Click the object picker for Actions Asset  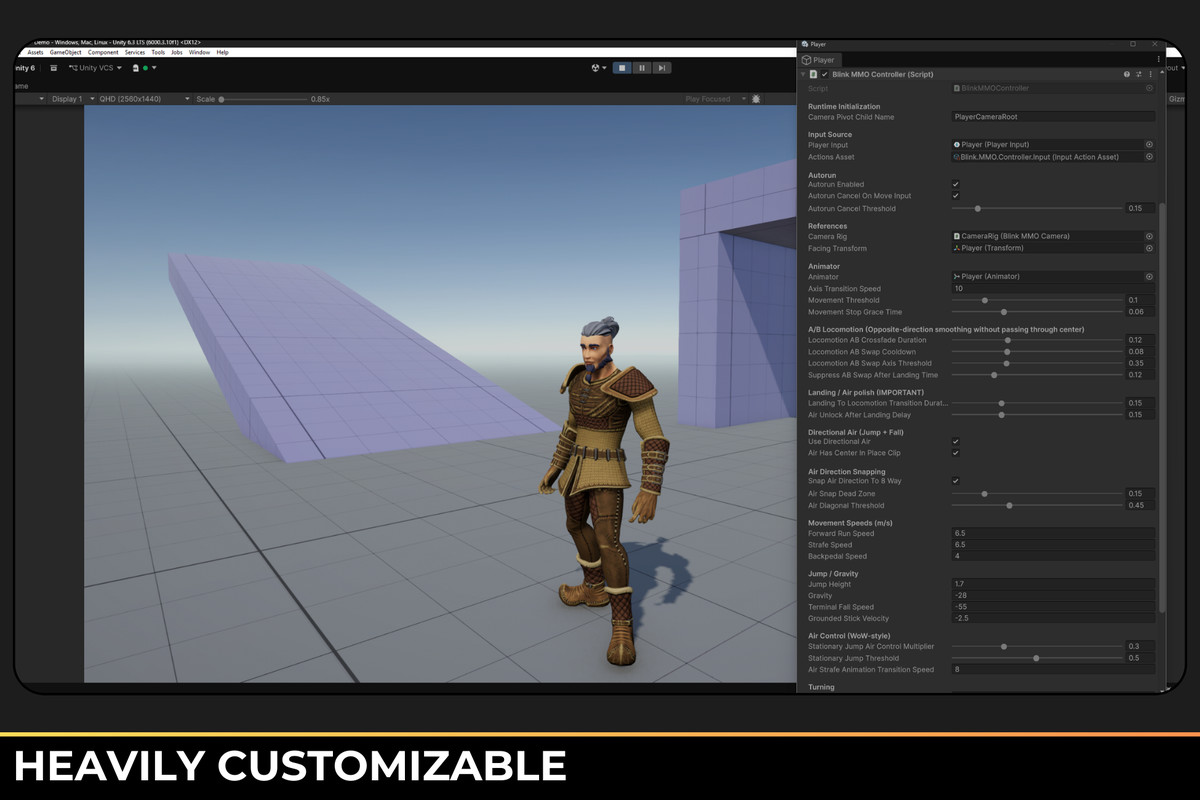coord(1149,156)
